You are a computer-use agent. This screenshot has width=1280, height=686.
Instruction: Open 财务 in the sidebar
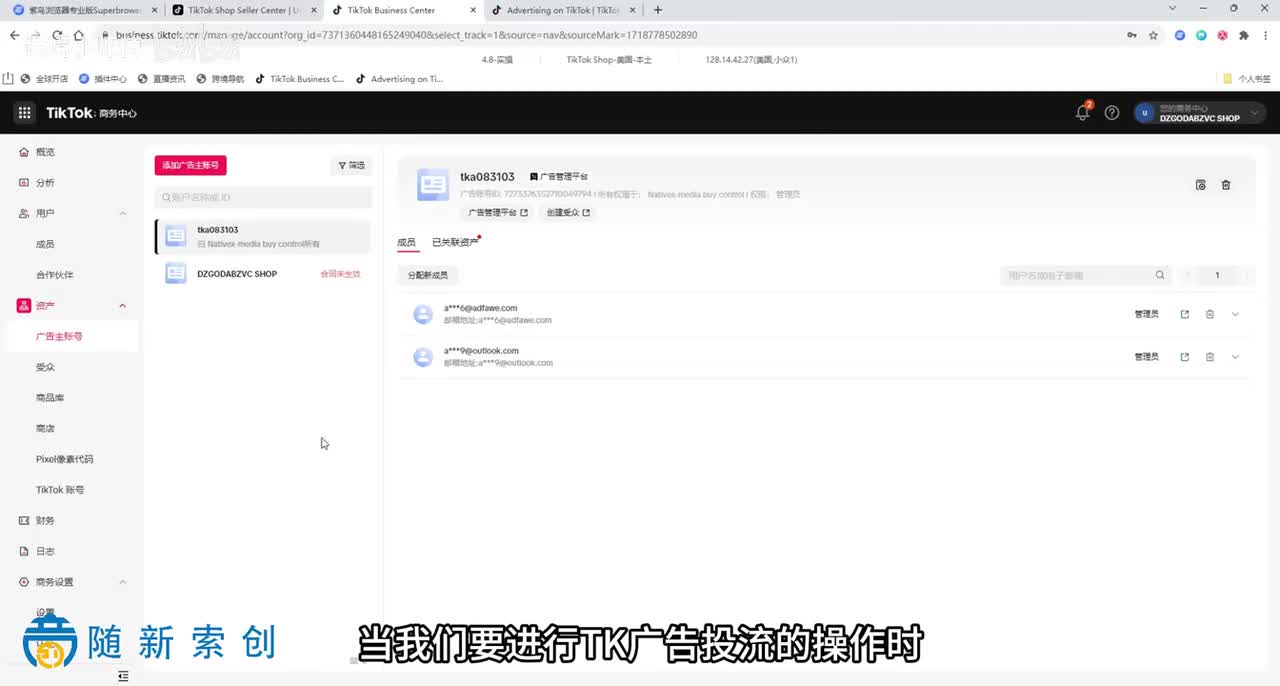45,521
